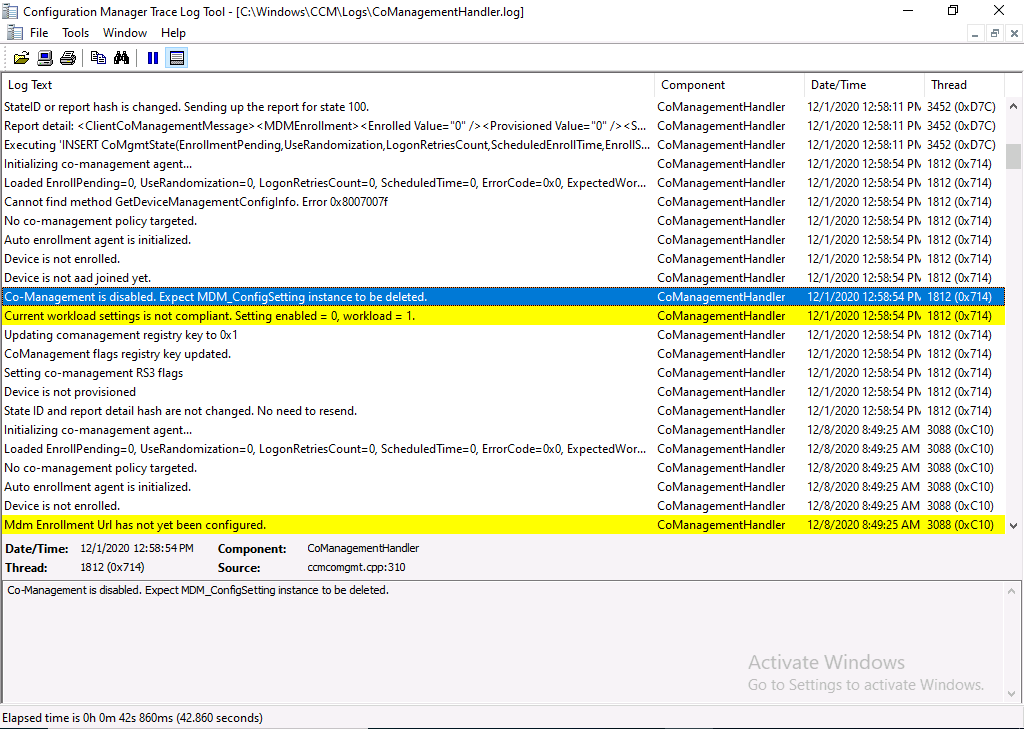1024x729 pixels.
Task: Click the Date/Time value in the details pane
Action: [x=137, y=549]
